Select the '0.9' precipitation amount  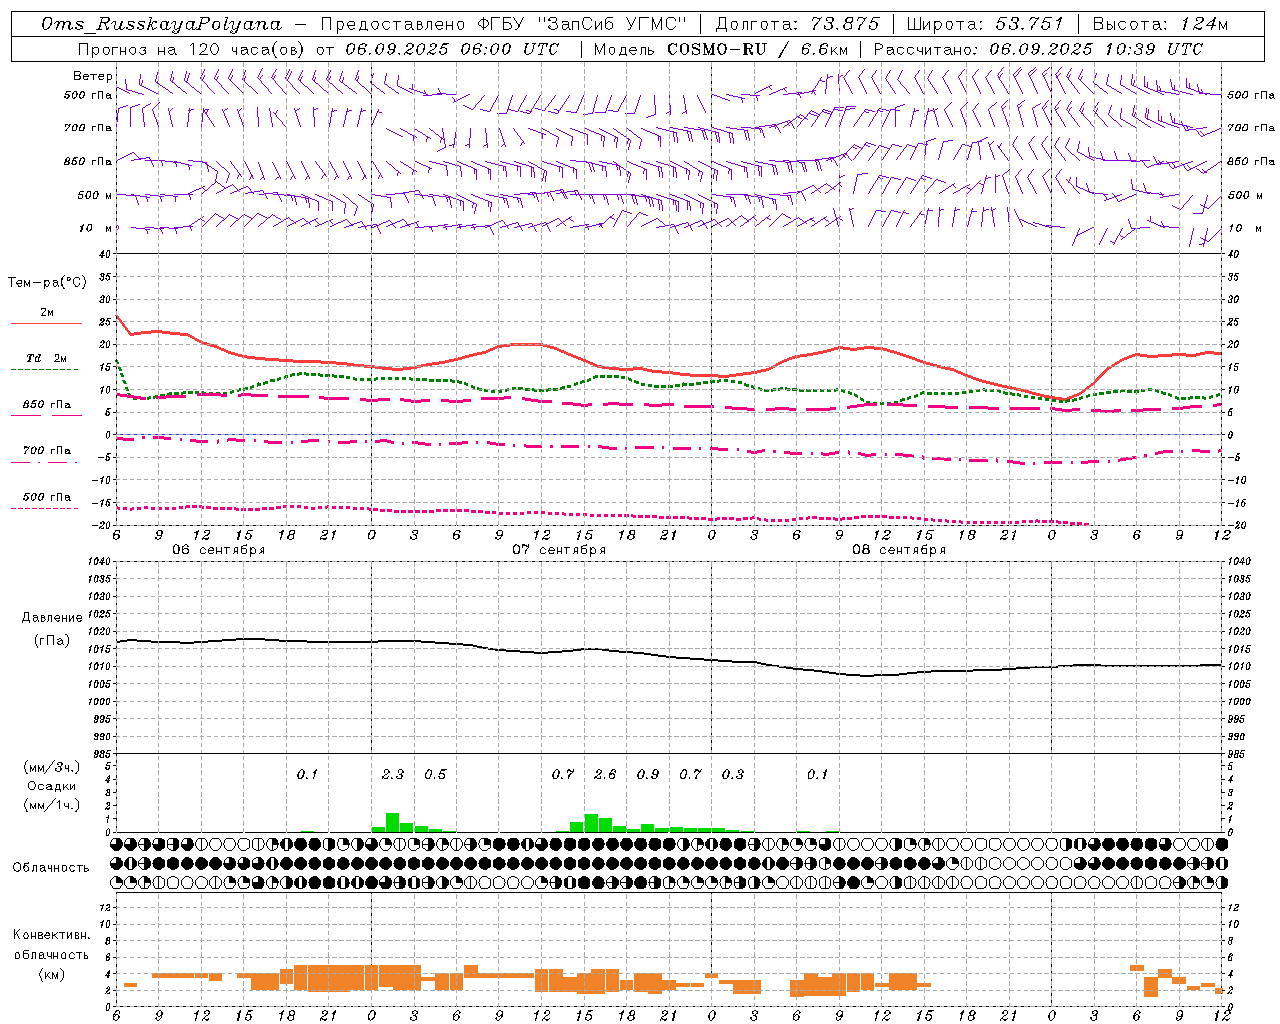(x=648, y=774)
